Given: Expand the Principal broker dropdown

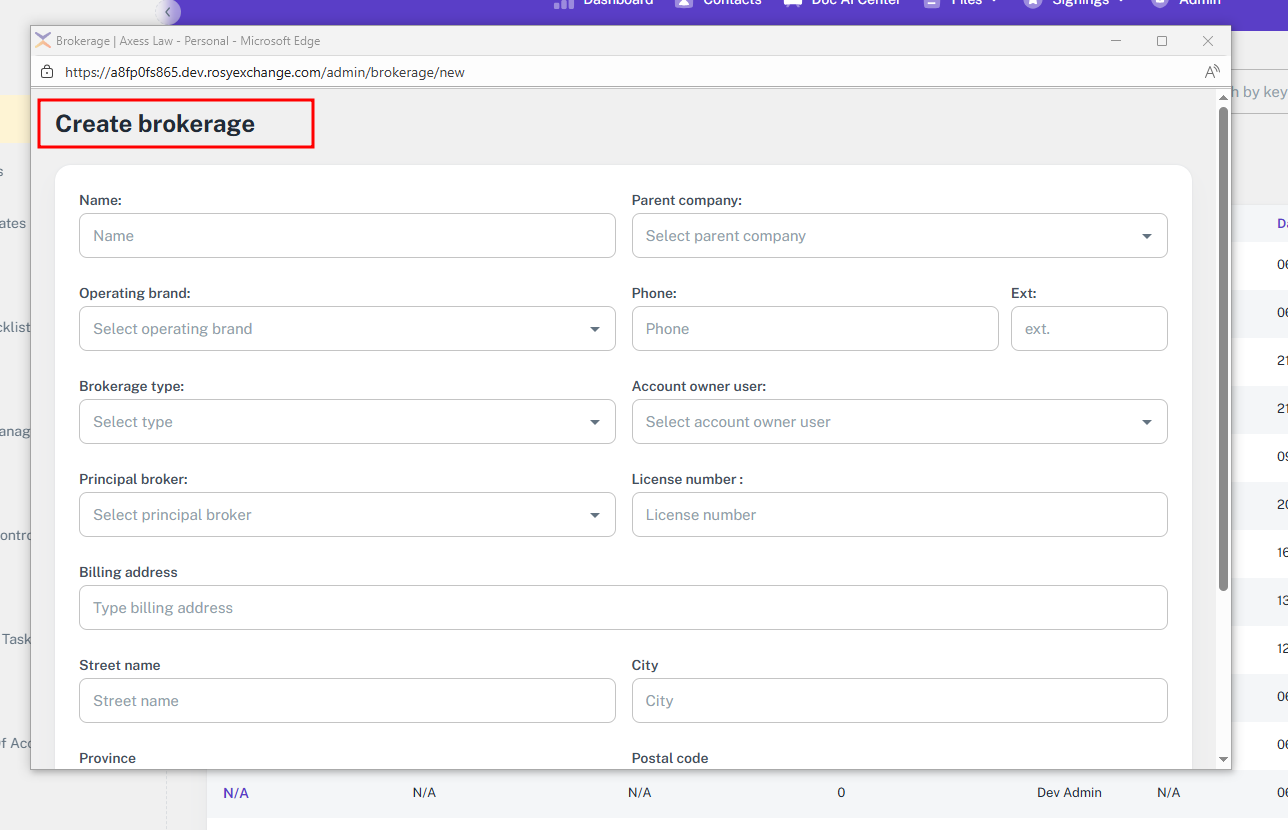Looking at the screenshot, I should 347,515.
